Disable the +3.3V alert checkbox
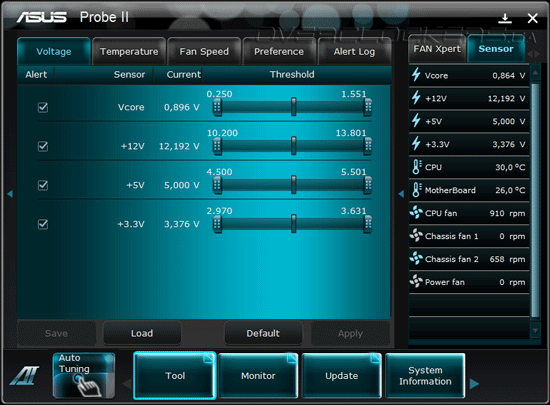550x405 pixels. click(43, 224)
